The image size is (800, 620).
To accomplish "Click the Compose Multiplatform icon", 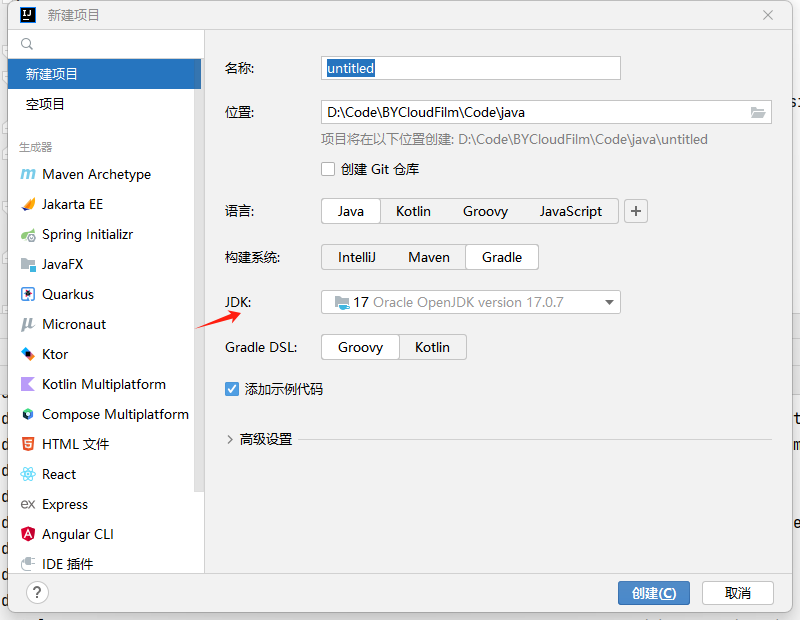I will click(x=28, y=414).
